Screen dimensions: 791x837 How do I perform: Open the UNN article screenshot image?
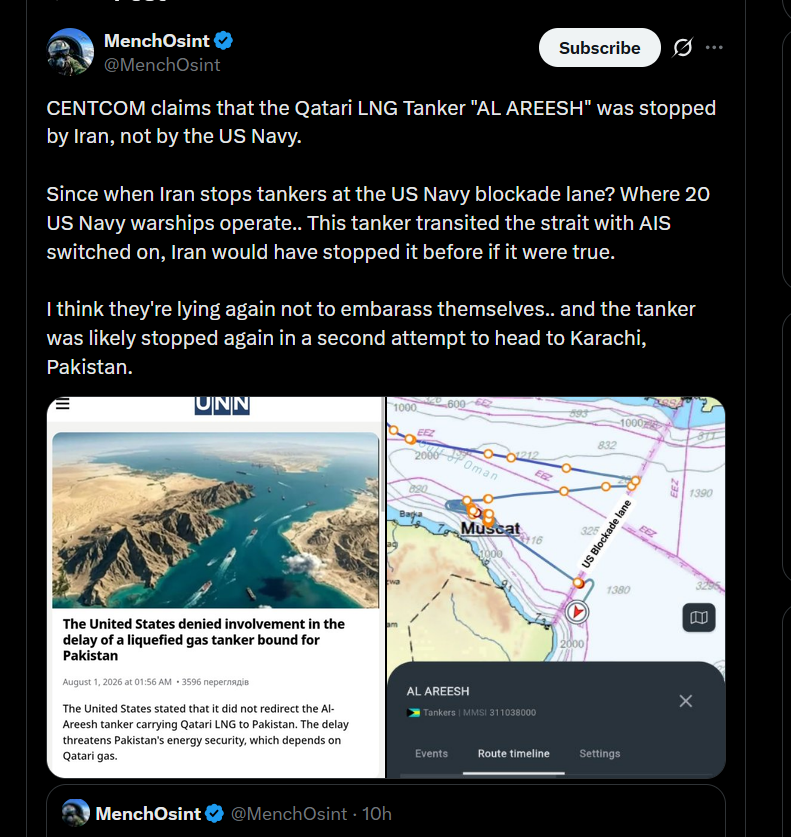point(216,587)
